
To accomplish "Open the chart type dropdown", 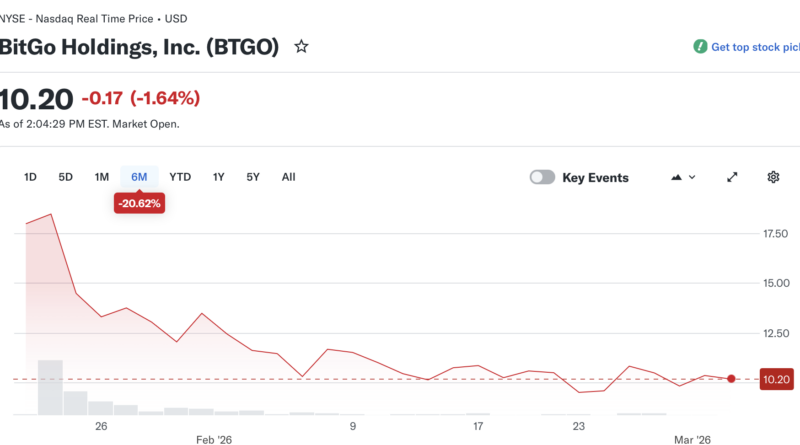I will tap(684, 177).
